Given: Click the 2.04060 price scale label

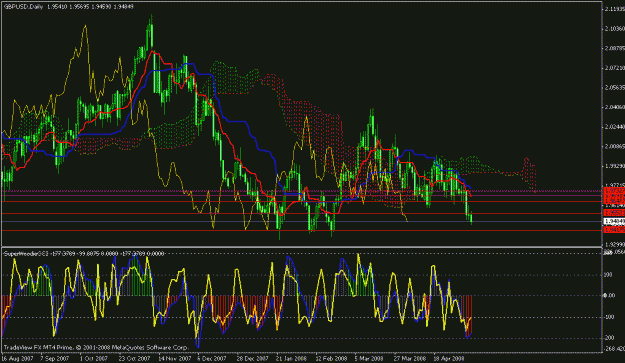Looking at the screenshot, I should coord(615,107).
